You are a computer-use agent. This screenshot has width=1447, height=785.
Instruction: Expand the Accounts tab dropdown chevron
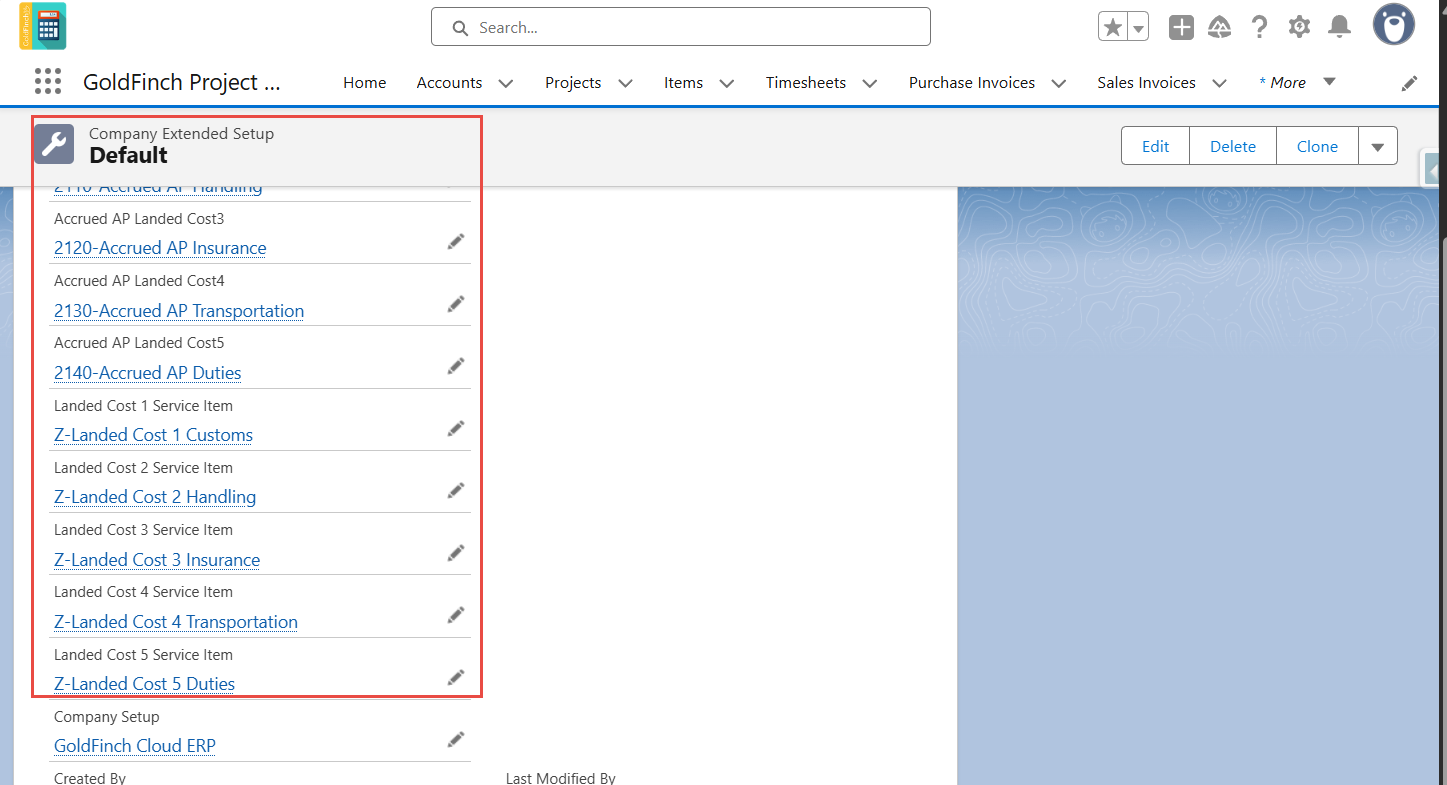point(506,83)
